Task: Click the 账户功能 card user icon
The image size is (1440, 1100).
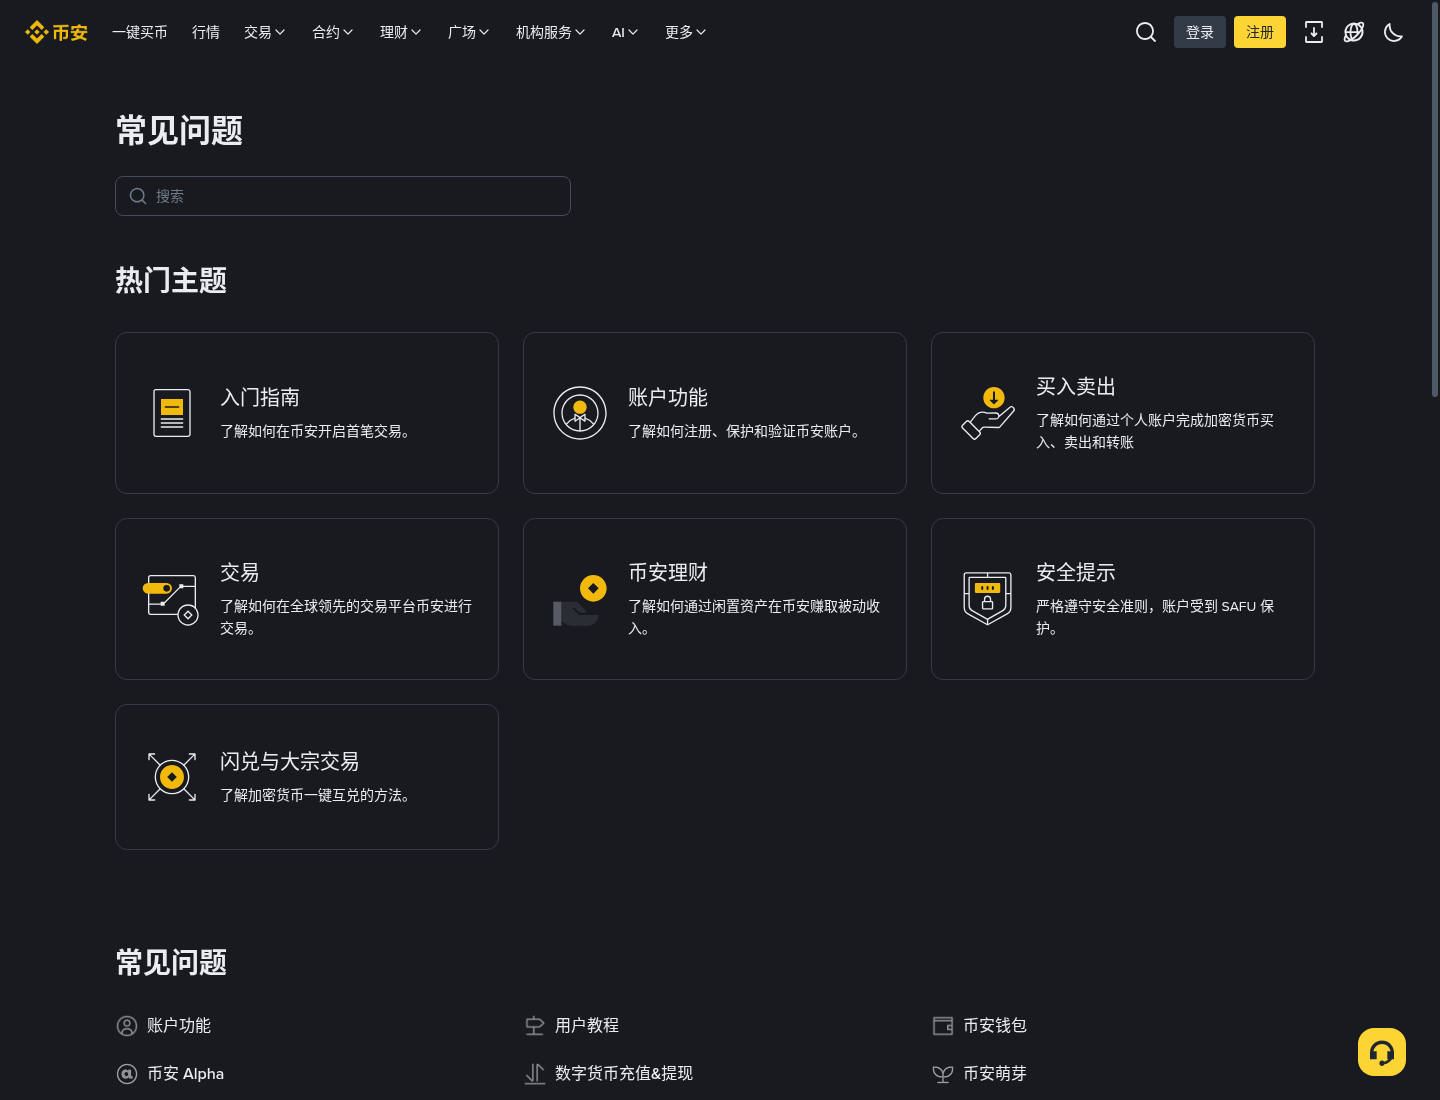Action: point(580,413)
